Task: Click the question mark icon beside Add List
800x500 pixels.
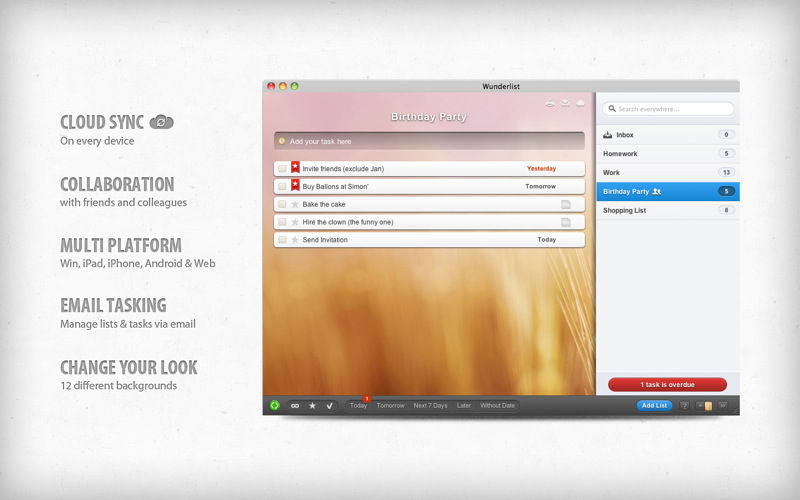Action: [x=684, y=406]
